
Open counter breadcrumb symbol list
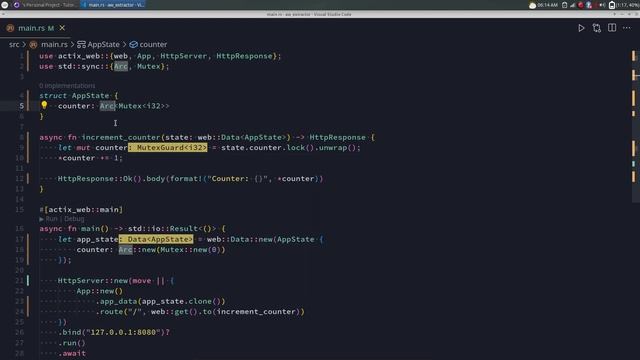(153, 44)
